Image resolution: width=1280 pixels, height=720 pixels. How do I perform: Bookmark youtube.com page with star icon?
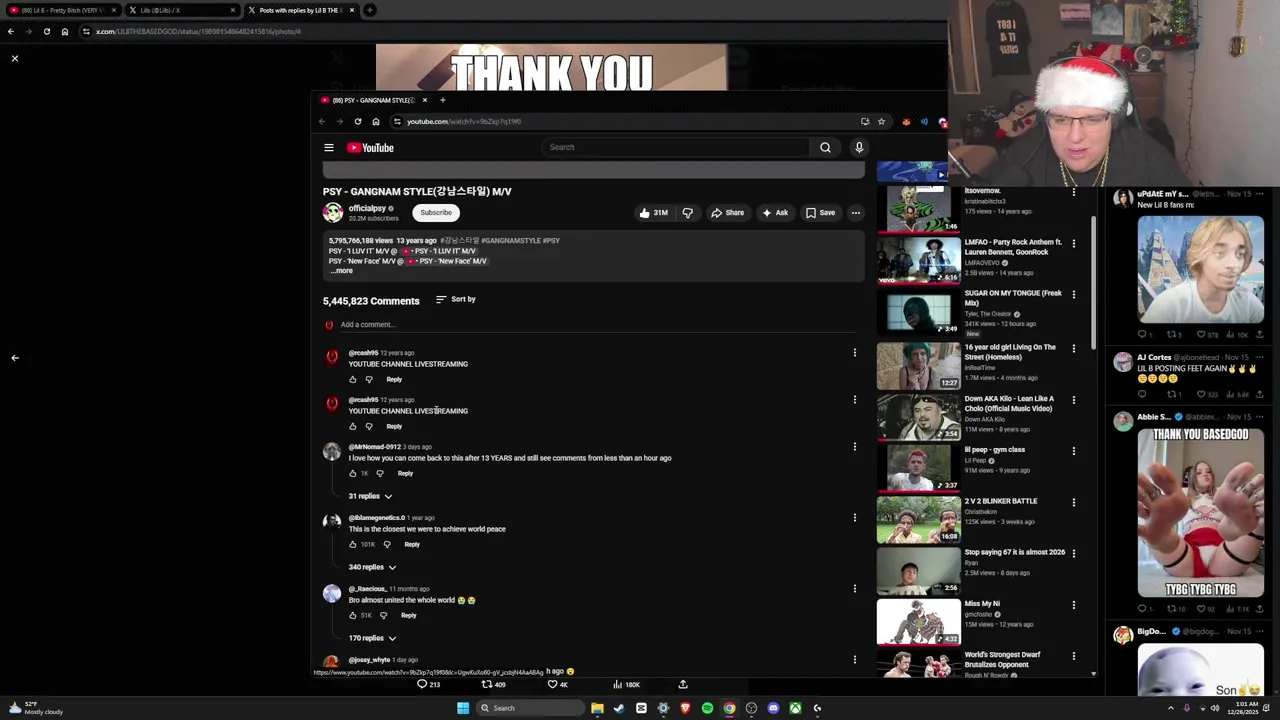click(x=881, y=122)
